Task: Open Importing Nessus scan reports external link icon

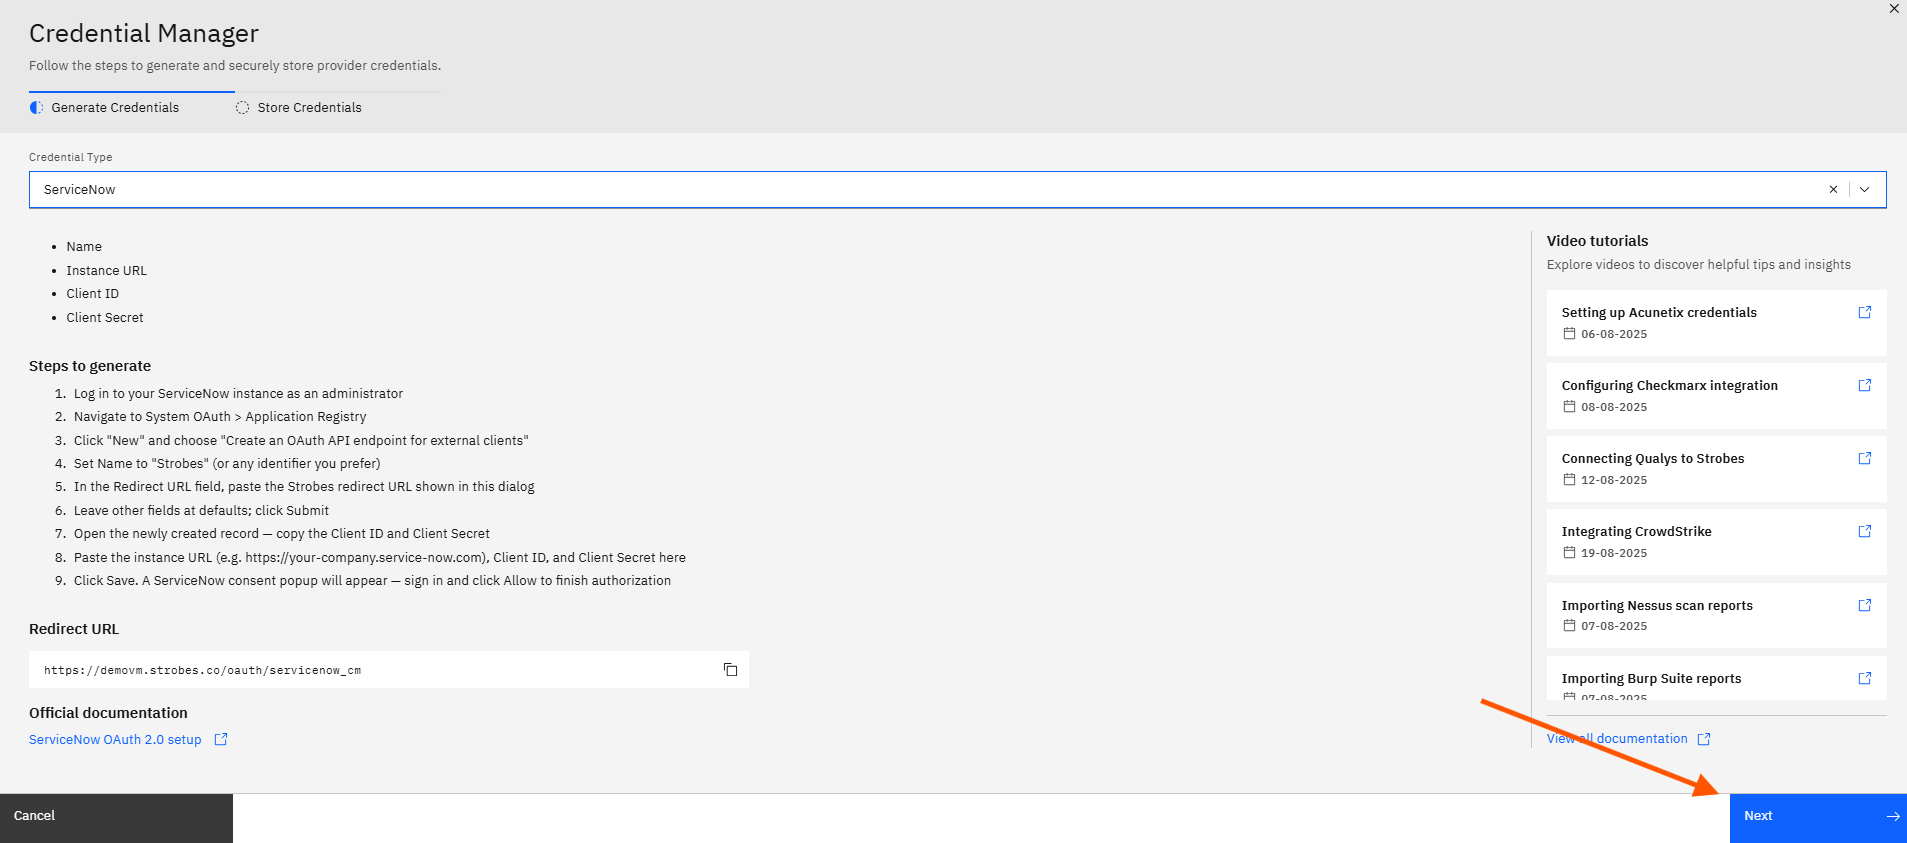Action: pyautogui.click(x=1865, y=605)
